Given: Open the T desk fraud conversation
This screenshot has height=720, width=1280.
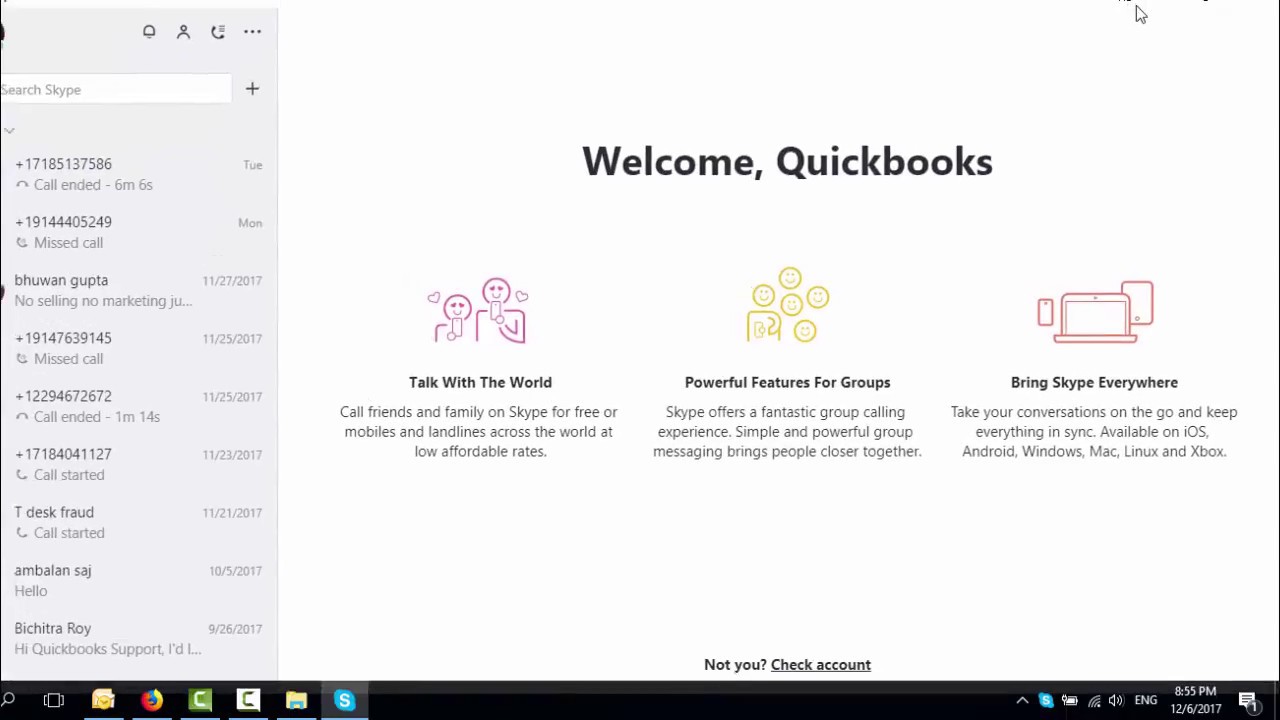Looking at the screenshot, I should pyautogui.click(x=139, y=522).
